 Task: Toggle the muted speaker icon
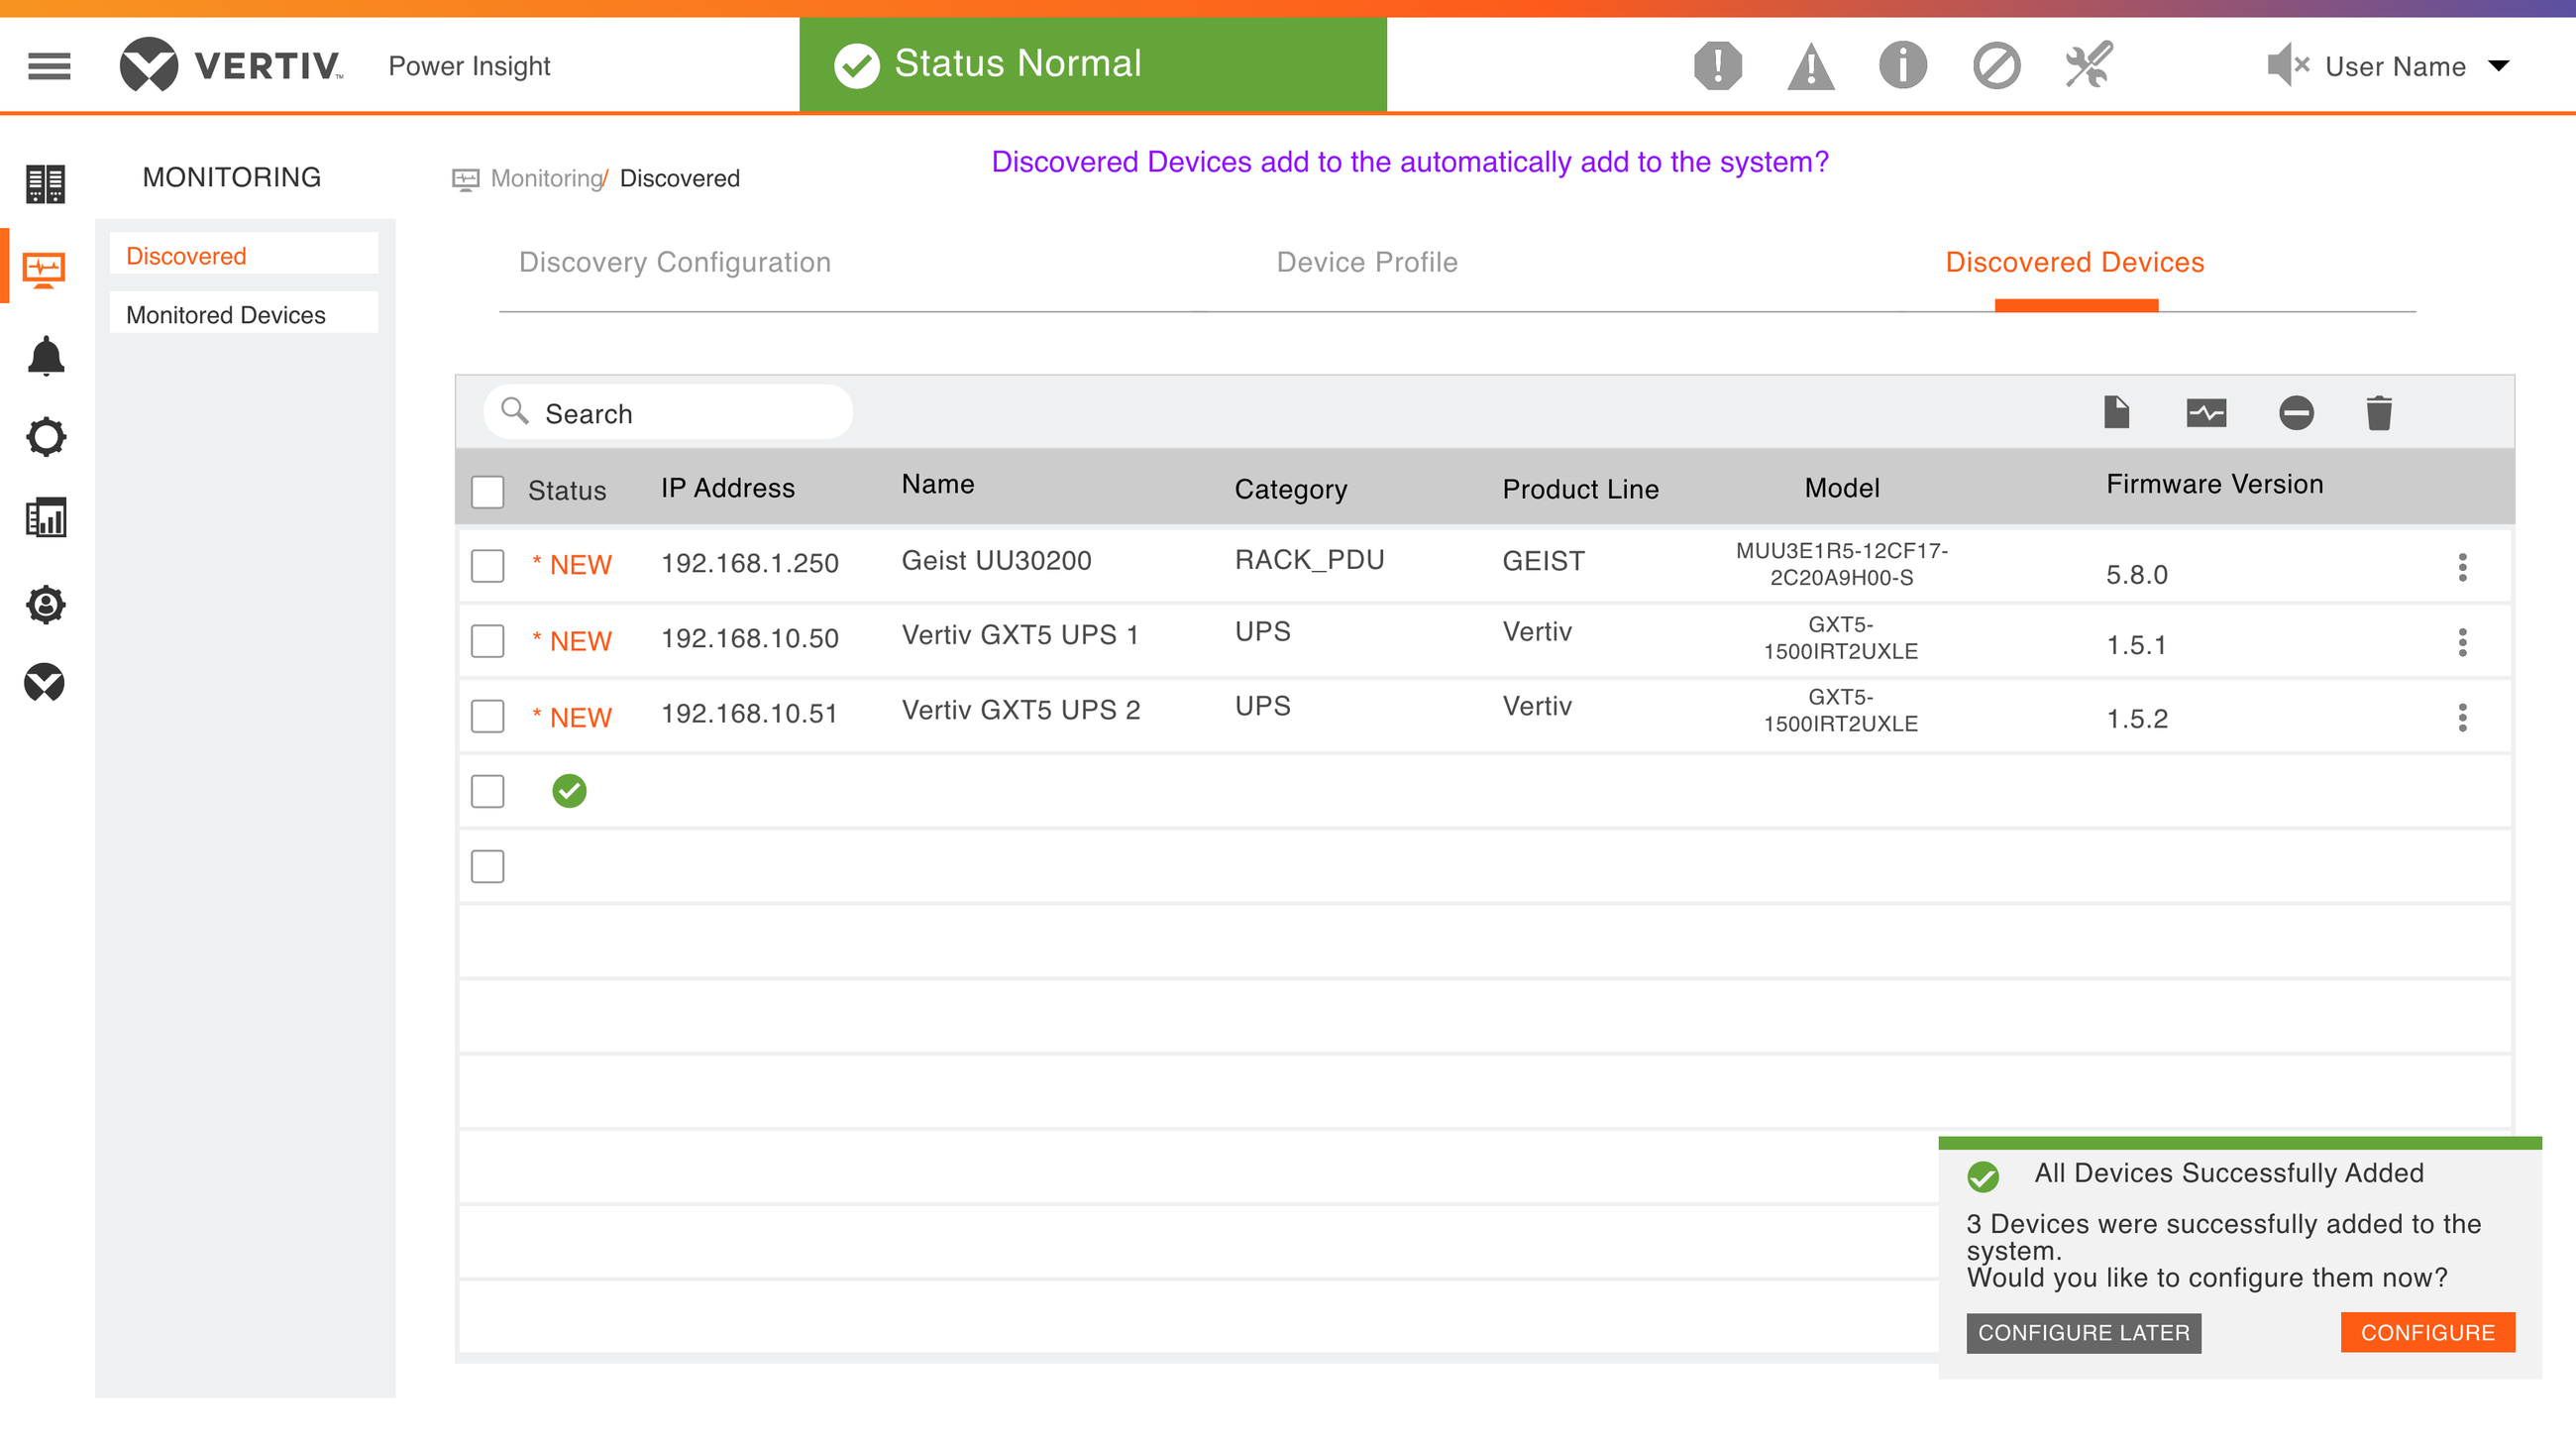2288,66
